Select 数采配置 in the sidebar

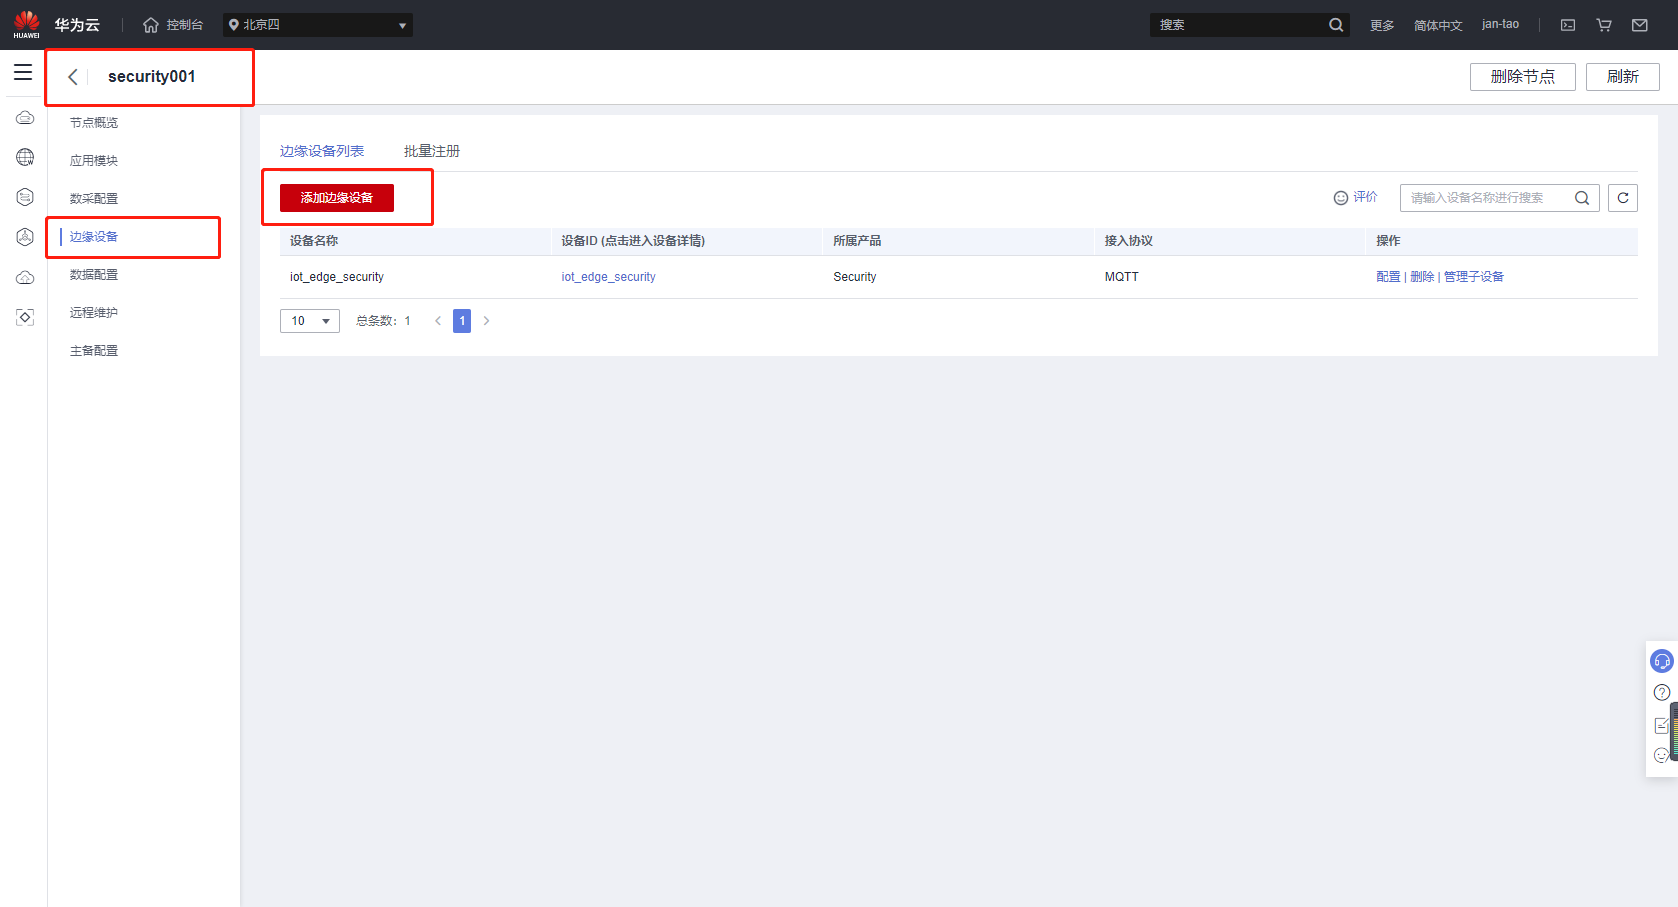click(94, 199)
